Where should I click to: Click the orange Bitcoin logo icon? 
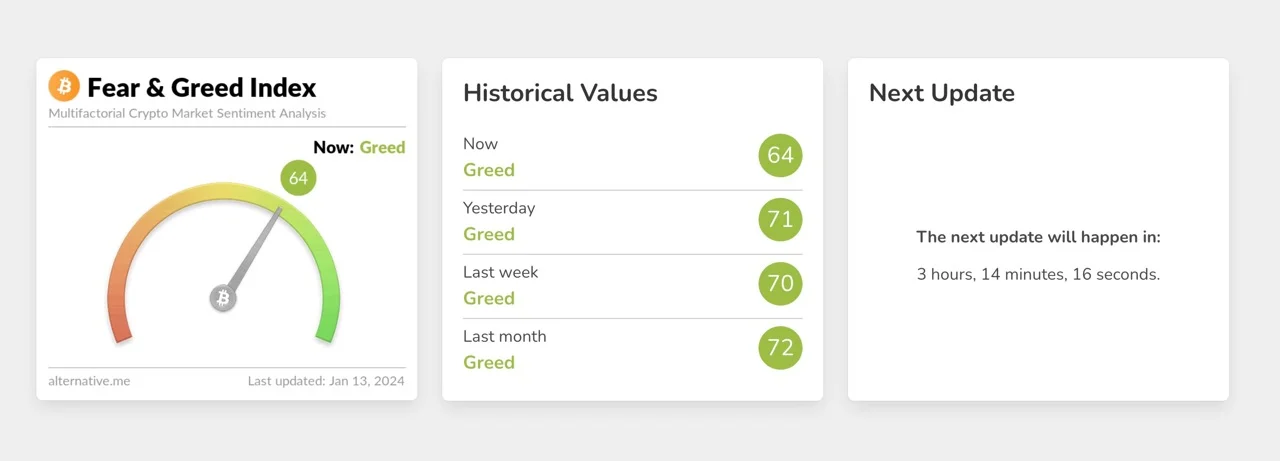[64, 86]
